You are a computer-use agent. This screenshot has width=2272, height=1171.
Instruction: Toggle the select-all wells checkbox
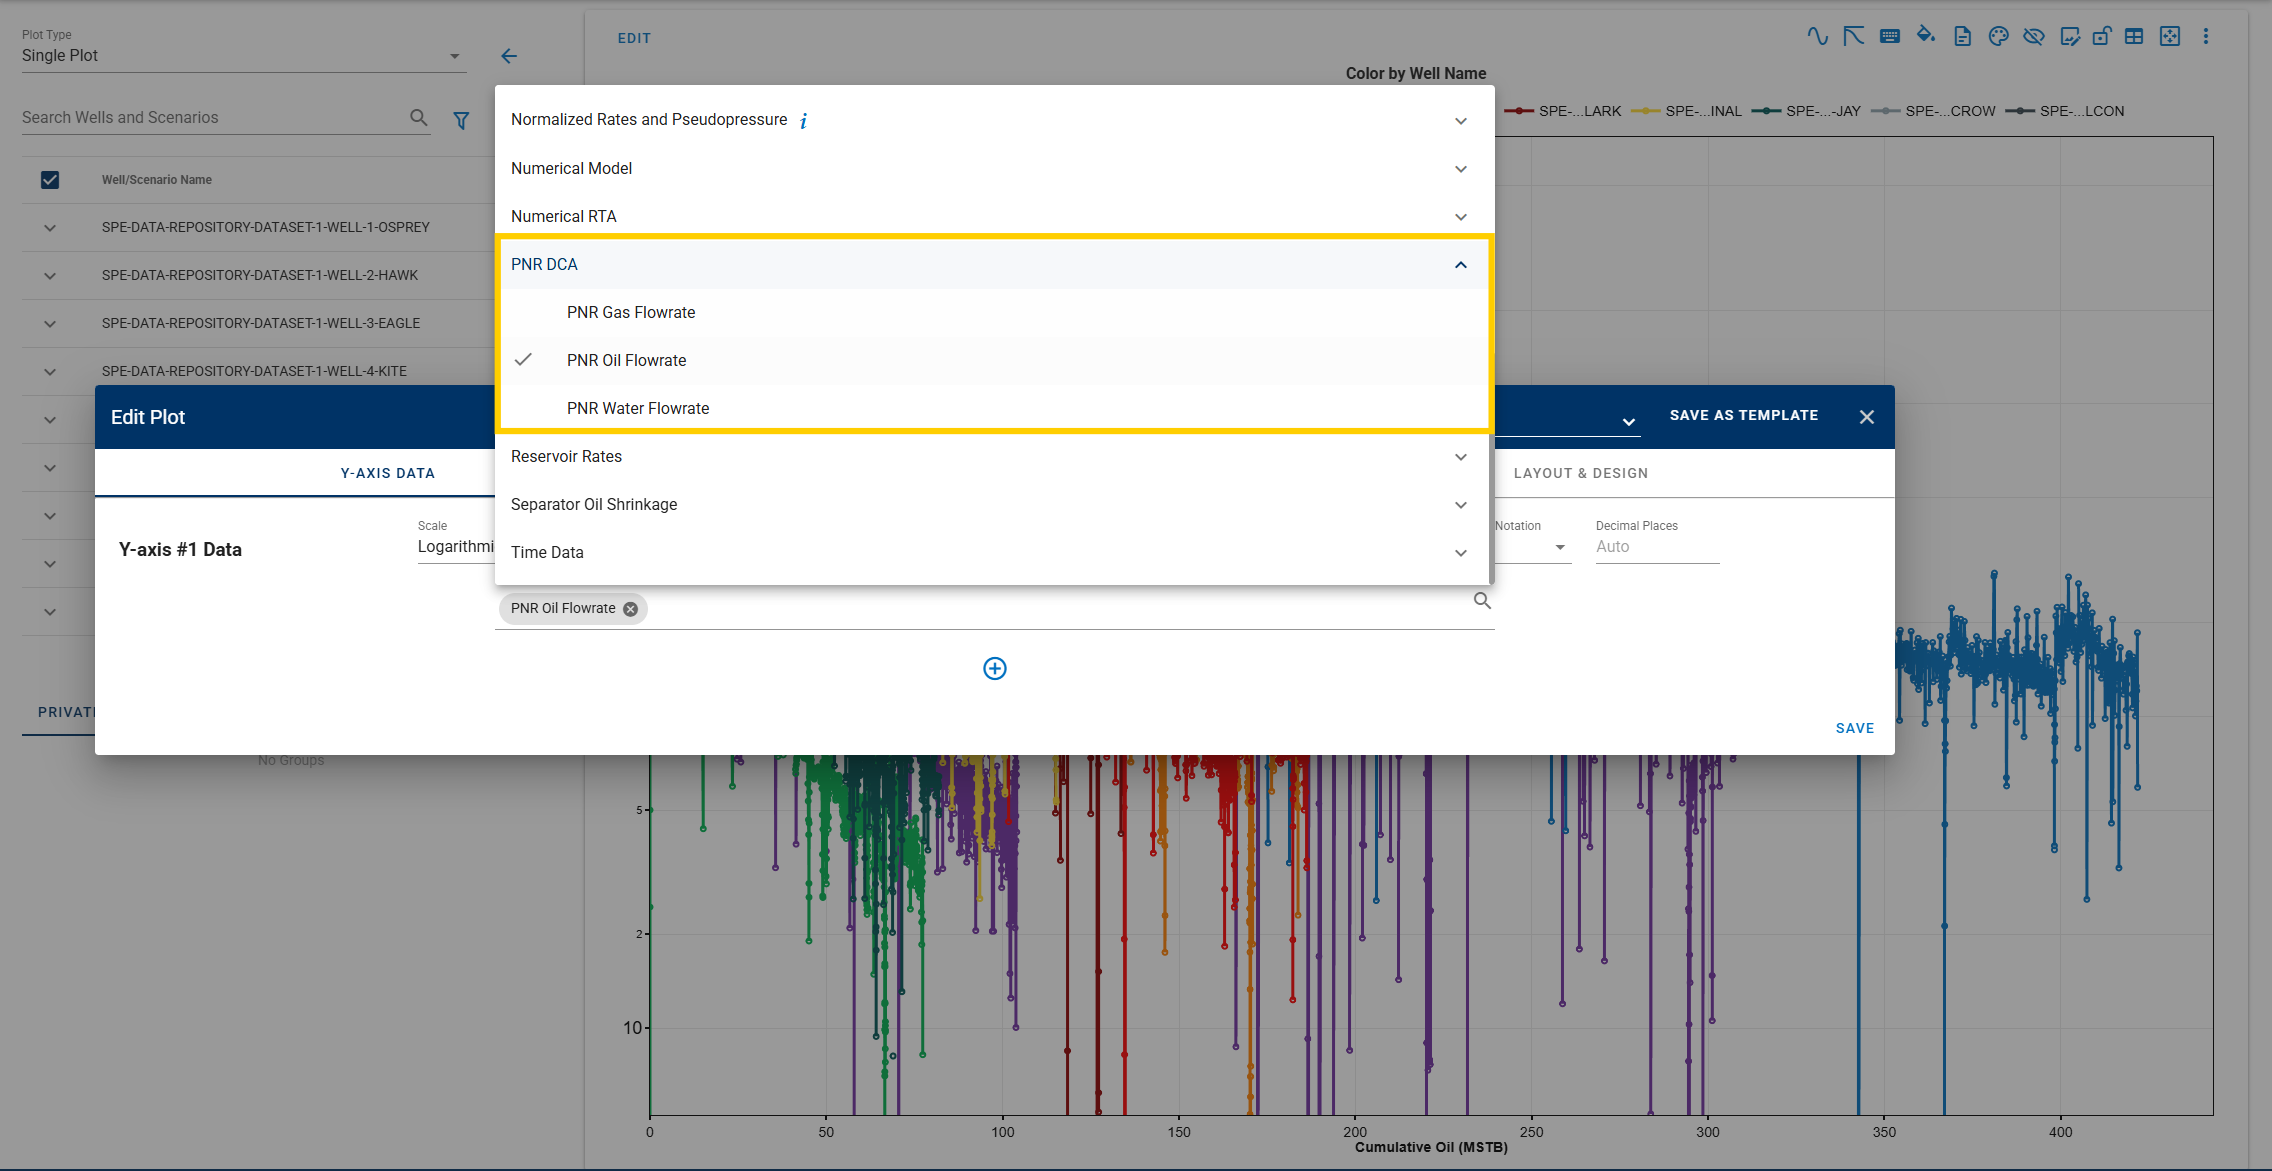tap(50, 180)
